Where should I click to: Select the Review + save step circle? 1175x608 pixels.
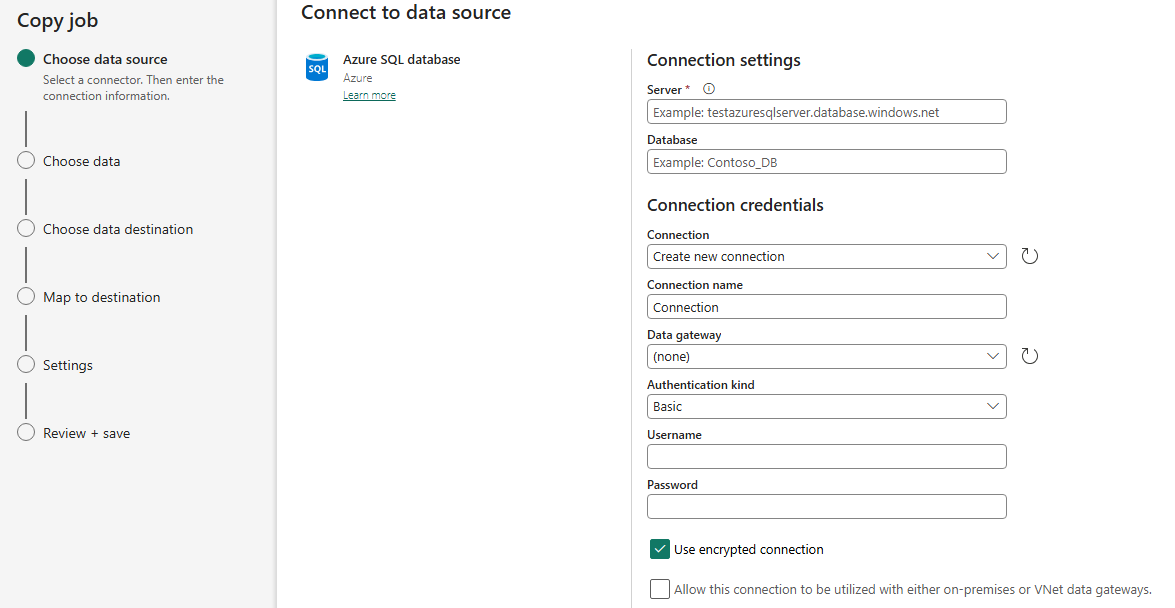point(26,433)
